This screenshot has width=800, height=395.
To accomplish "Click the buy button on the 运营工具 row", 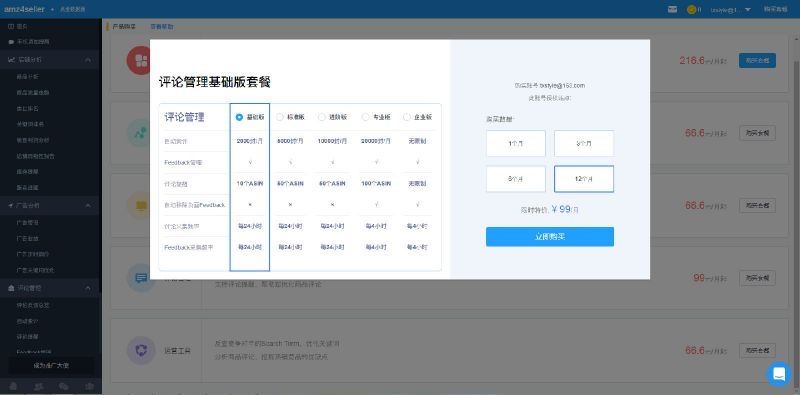I will coord(757,351).
